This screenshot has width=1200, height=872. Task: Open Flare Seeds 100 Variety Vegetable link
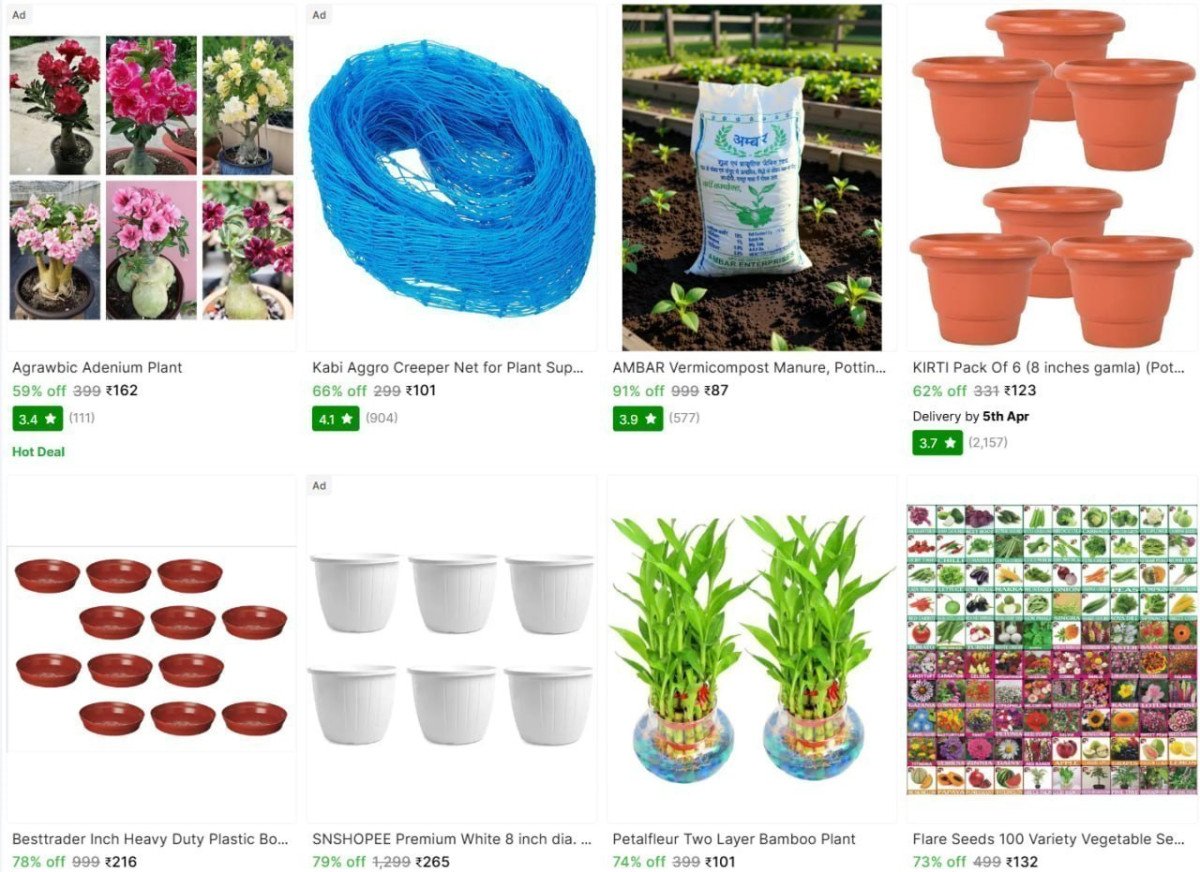[1049, 839]
